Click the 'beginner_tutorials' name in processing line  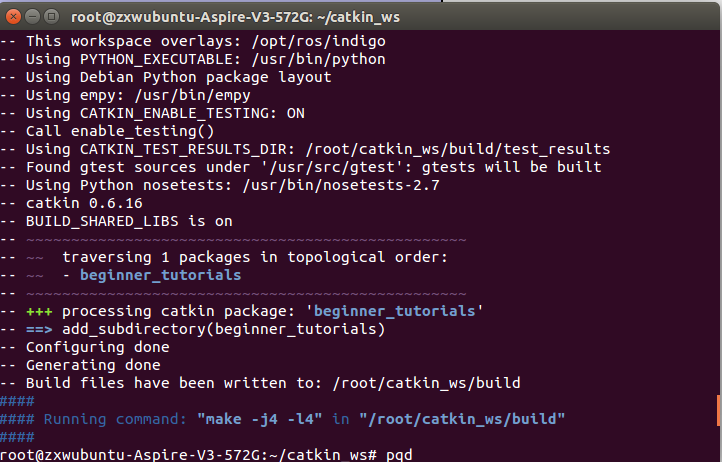click(395, 311)
